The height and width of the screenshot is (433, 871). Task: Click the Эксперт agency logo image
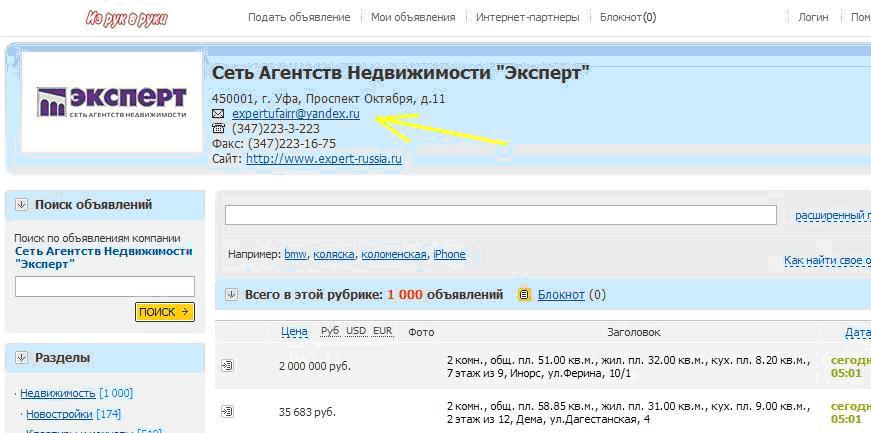(112, 102)
